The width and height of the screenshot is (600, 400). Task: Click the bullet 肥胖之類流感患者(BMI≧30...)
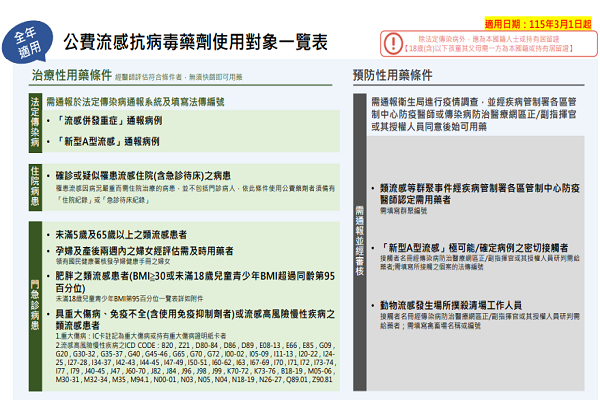[195, 282]
